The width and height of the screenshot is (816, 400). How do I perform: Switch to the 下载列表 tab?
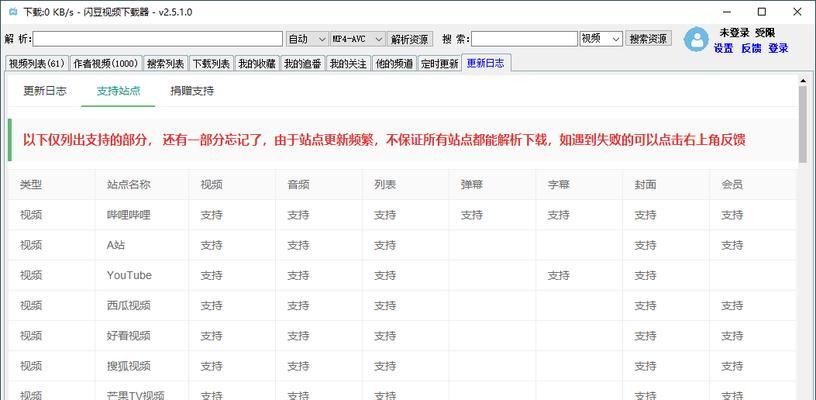211,63
